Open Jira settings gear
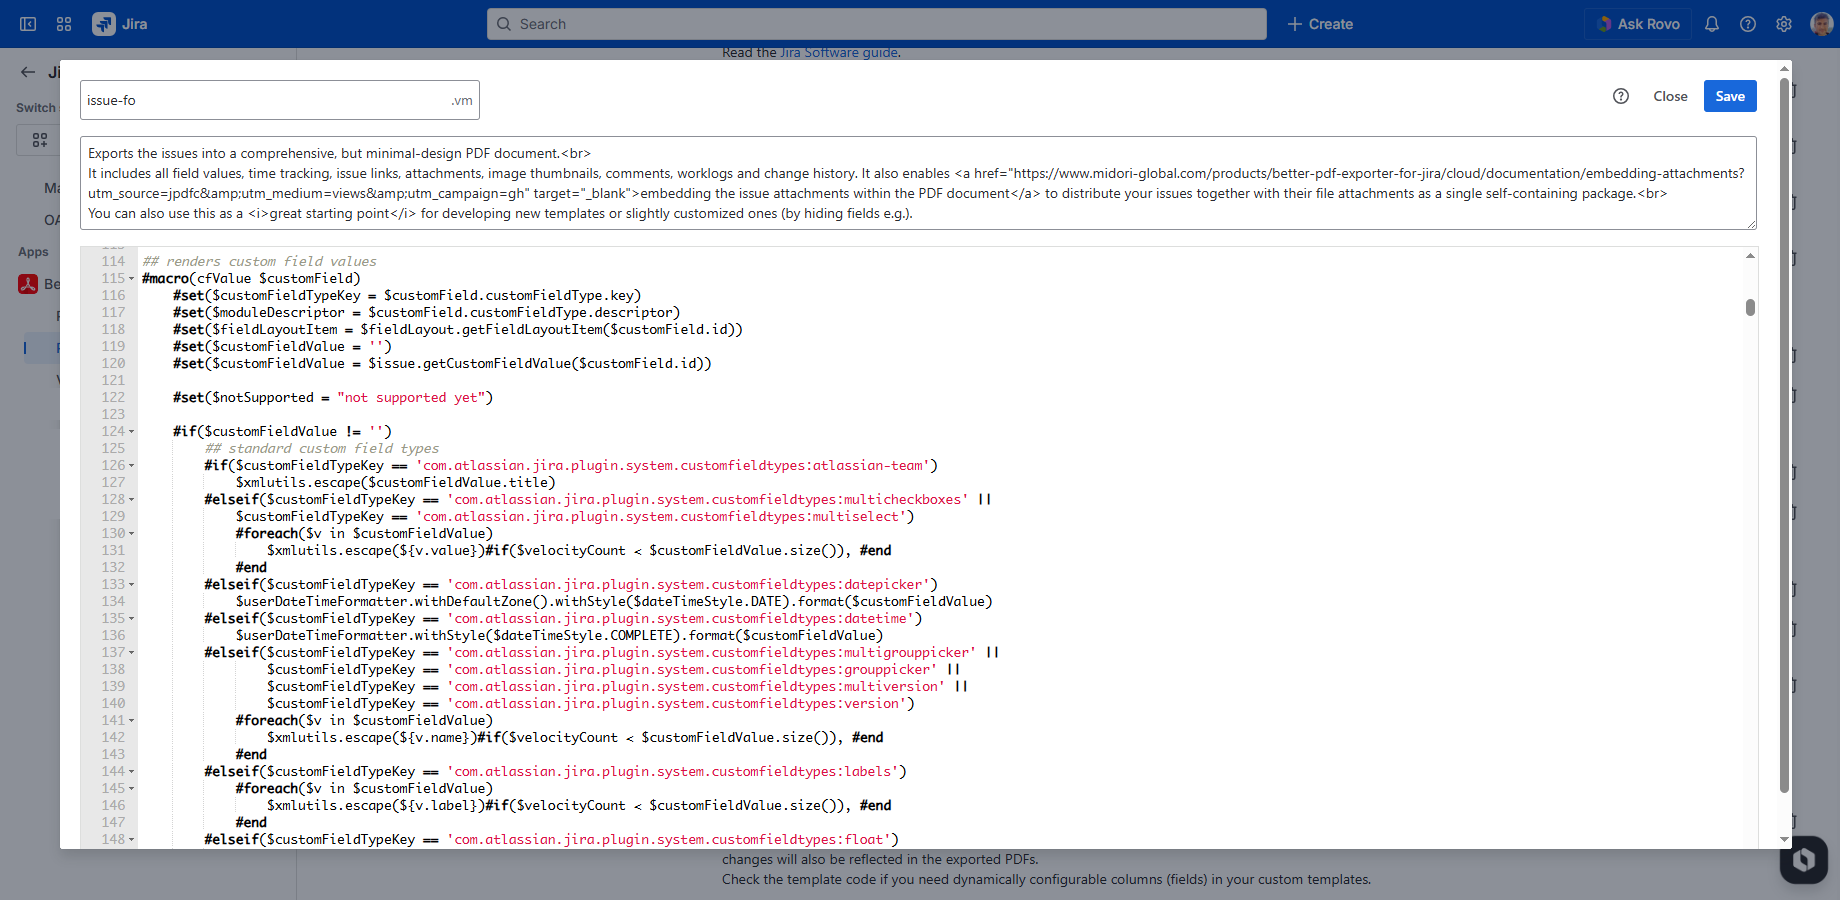 click(x=1784, y=24)
